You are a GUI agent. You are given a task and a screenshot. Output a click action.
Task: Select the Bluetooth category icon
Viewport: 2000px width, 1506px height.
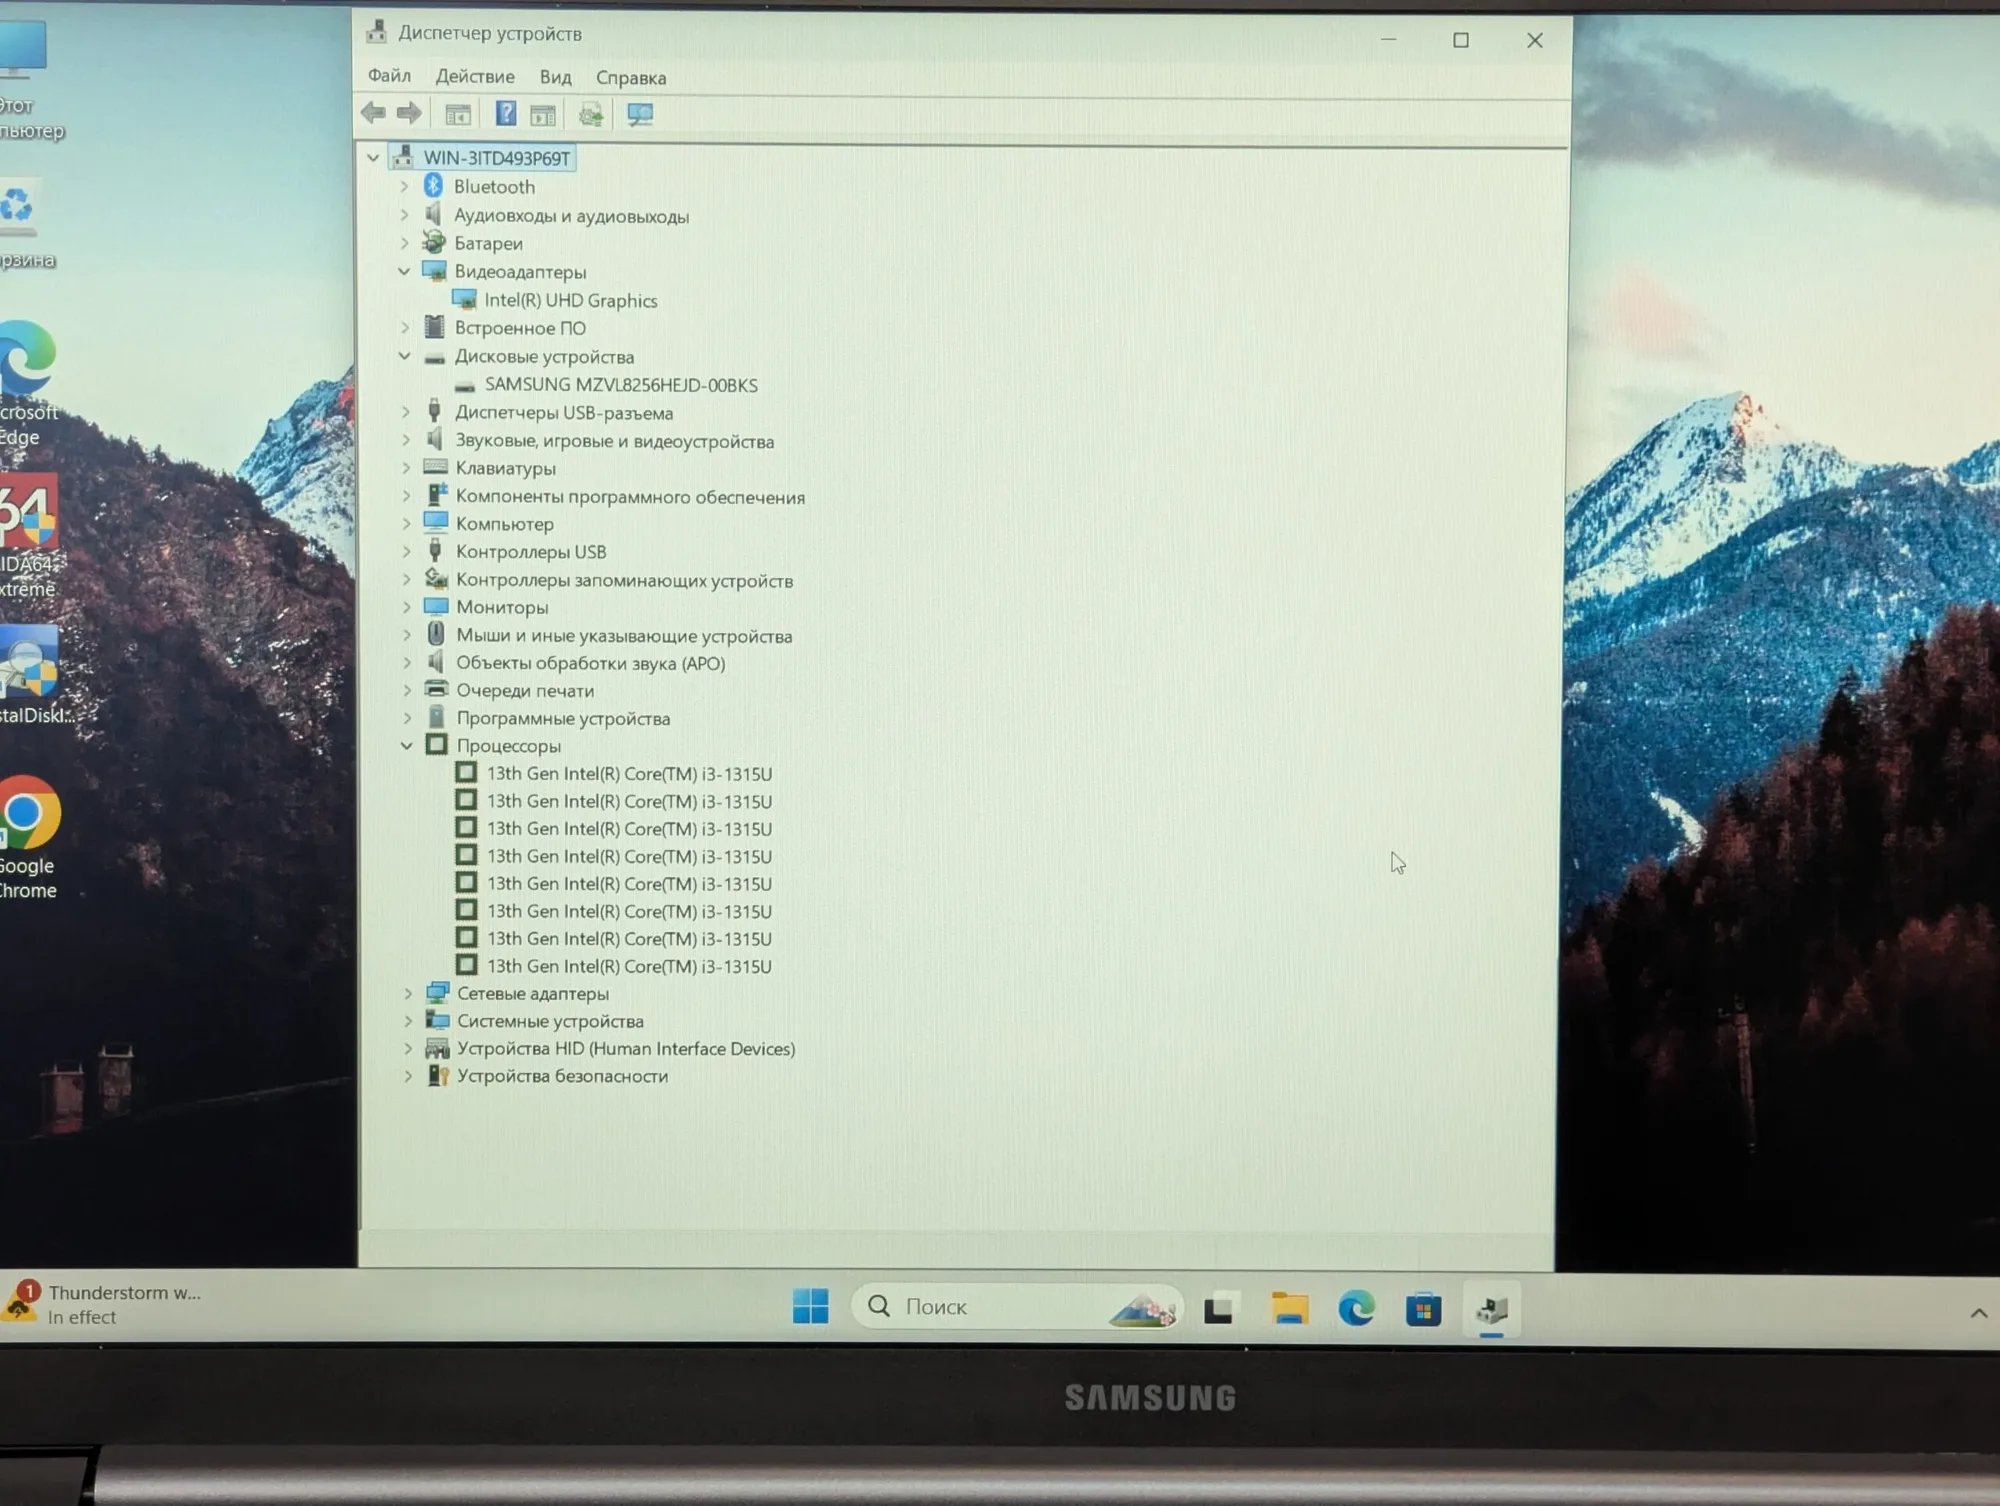433,186
